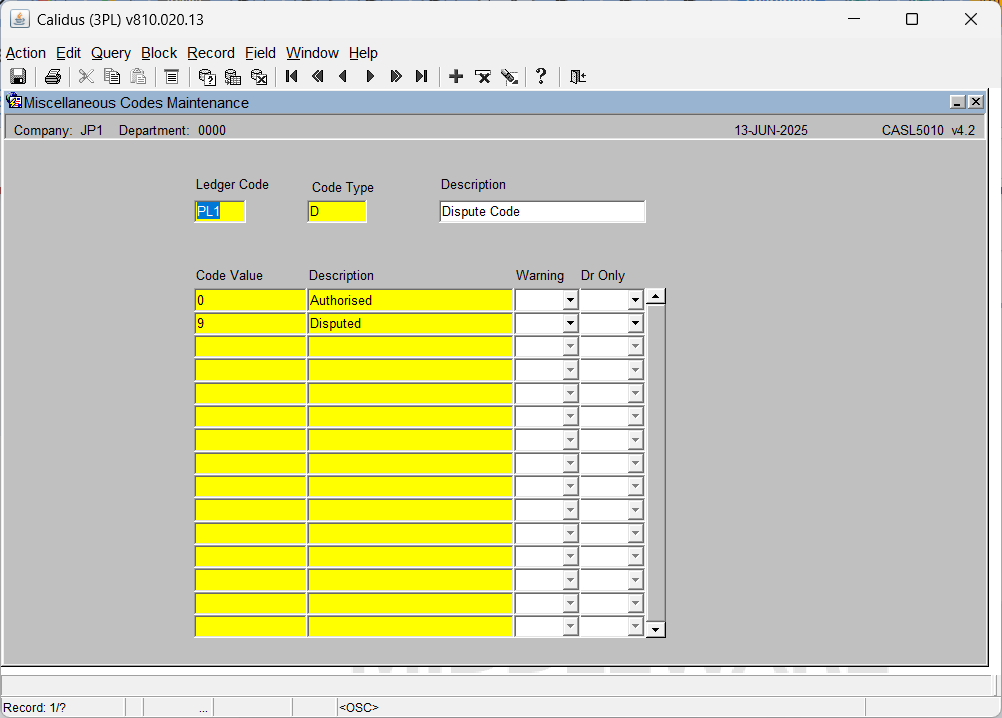The height and width of the screenshot is (718, 1002).
Task: Exit the form with the door icon
Action: pos(578,77)
